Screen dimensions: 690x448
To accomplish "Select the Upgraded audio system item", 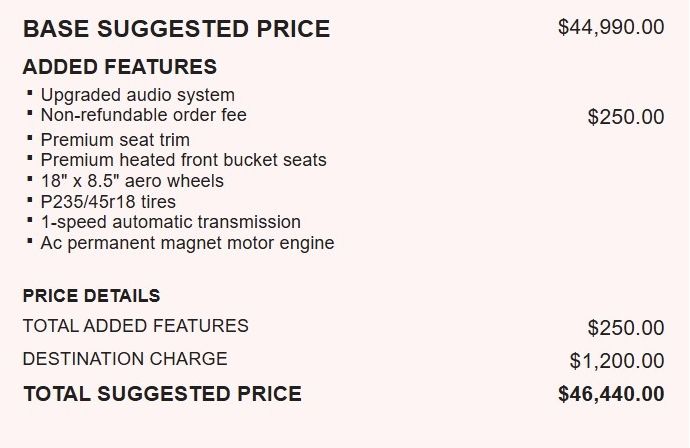I will [x=138, y=95].
